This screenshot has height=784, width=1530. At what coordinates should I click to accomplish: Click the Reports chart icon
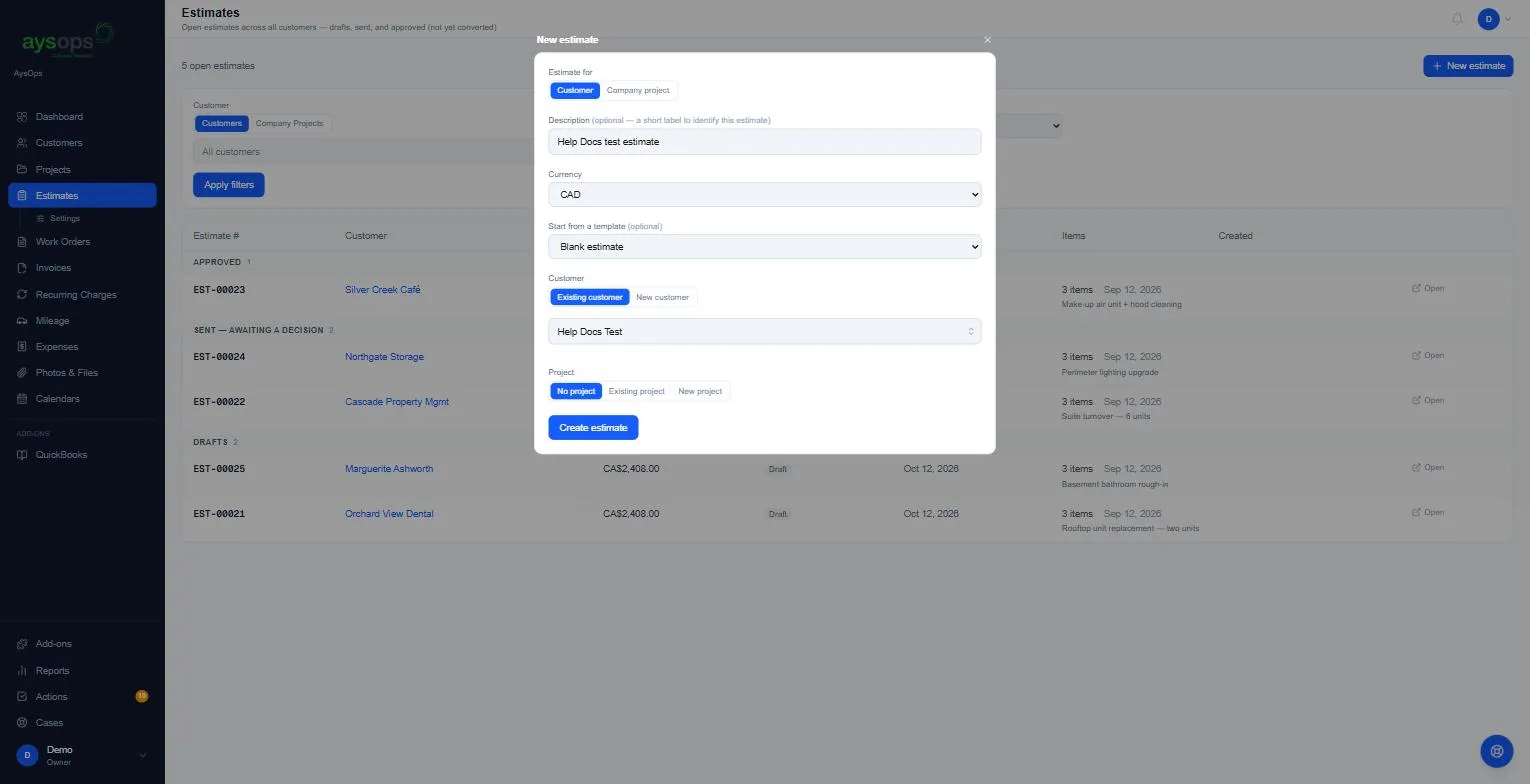tap(22, 671)
